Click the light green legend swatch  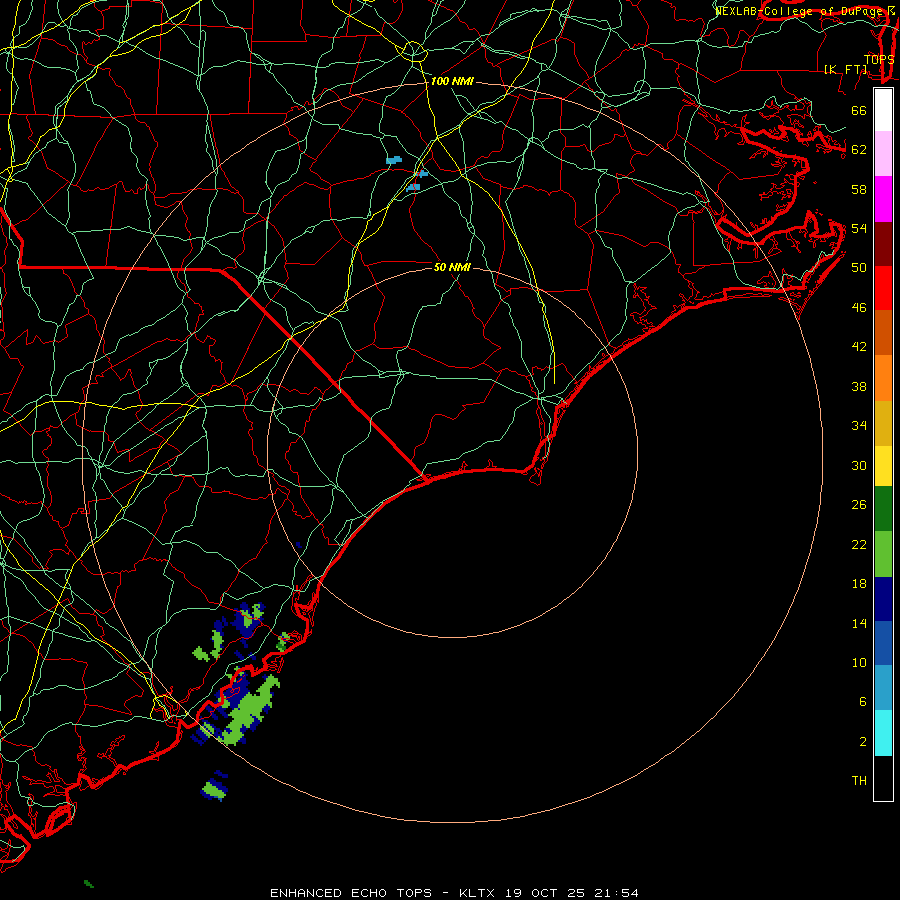883,554
